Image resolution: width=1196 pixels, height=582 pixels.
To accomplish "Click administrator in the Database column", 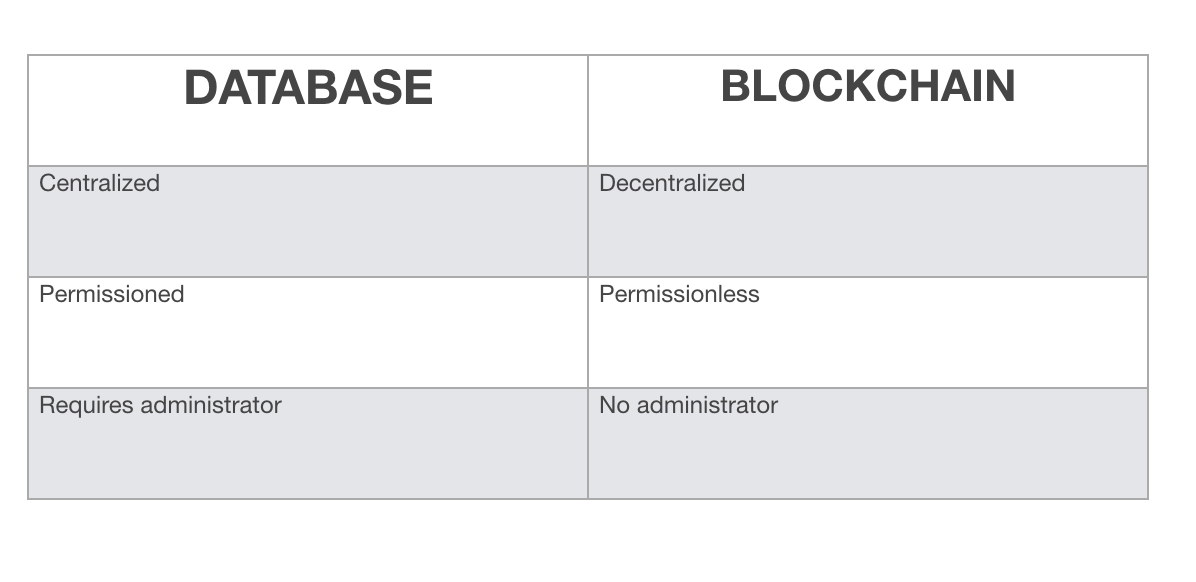I will click(x=211, y=405).
